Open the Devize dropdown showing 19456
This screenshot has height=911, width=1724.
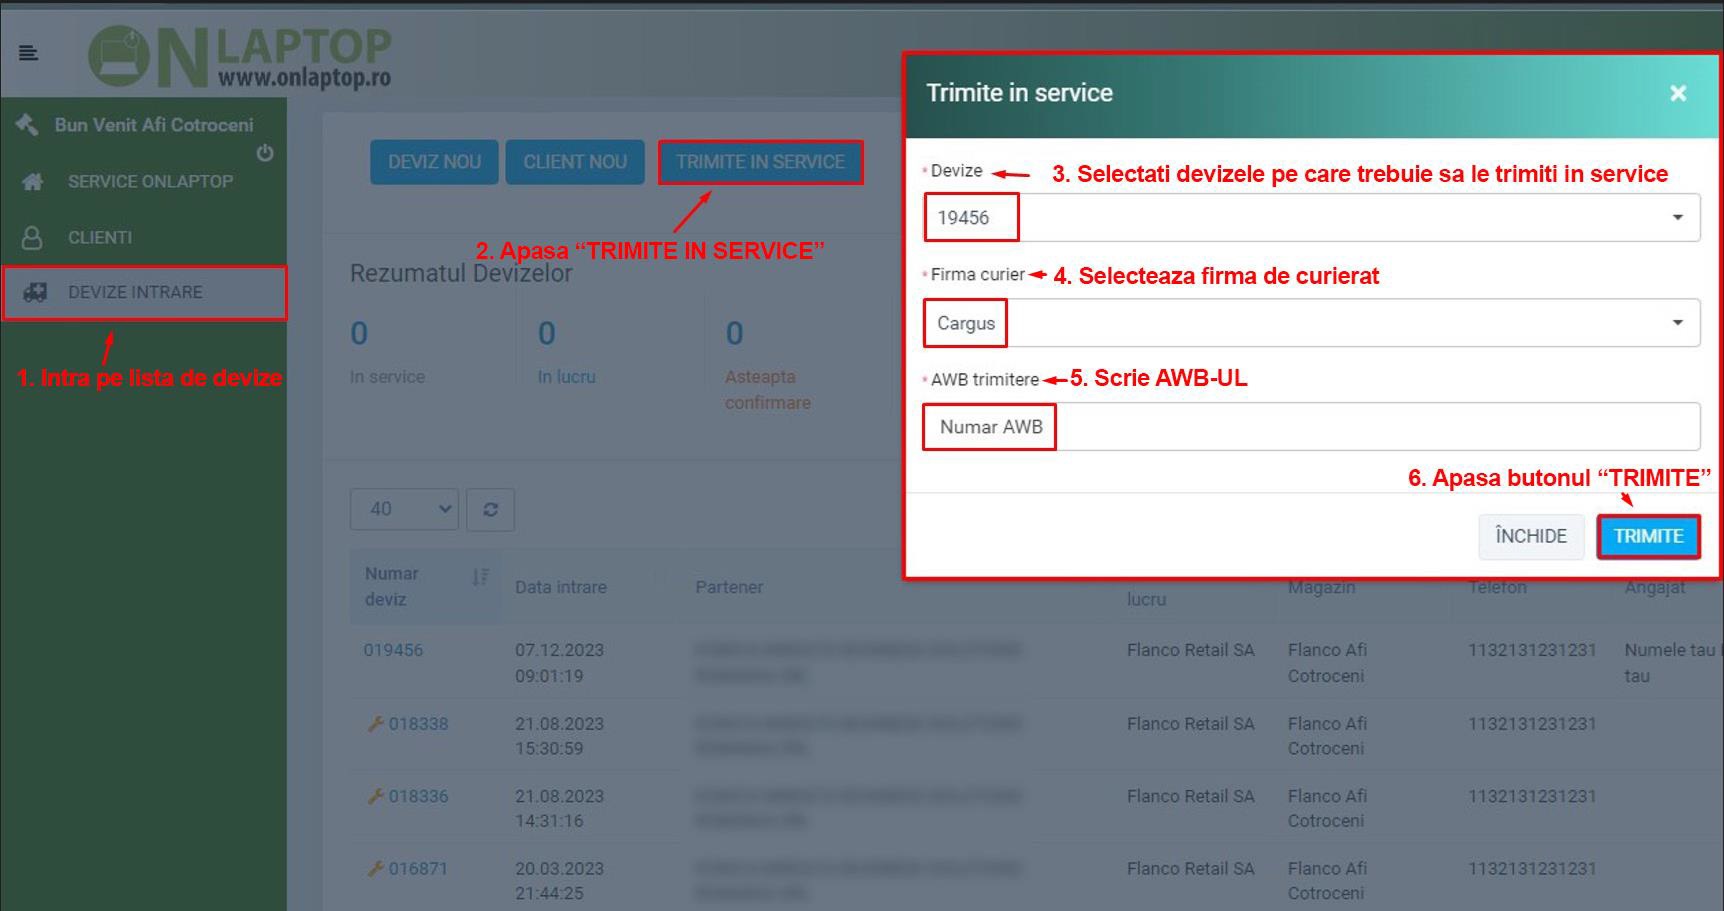pos(1310,218)
